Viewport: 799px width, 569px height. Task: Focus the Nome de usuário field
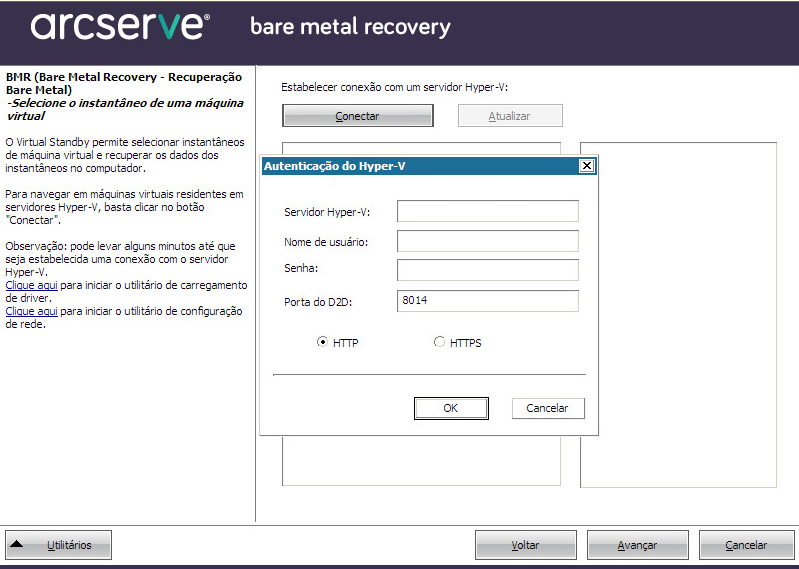tap(488, 241)
